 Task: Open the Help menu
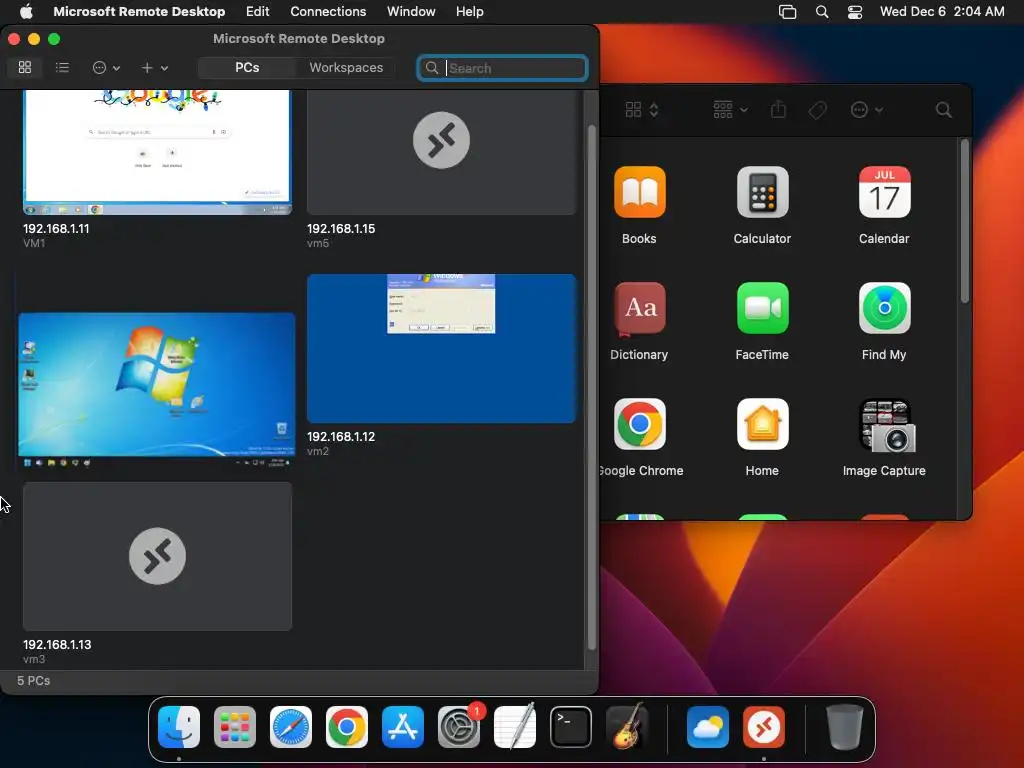[x=470, y=11]
